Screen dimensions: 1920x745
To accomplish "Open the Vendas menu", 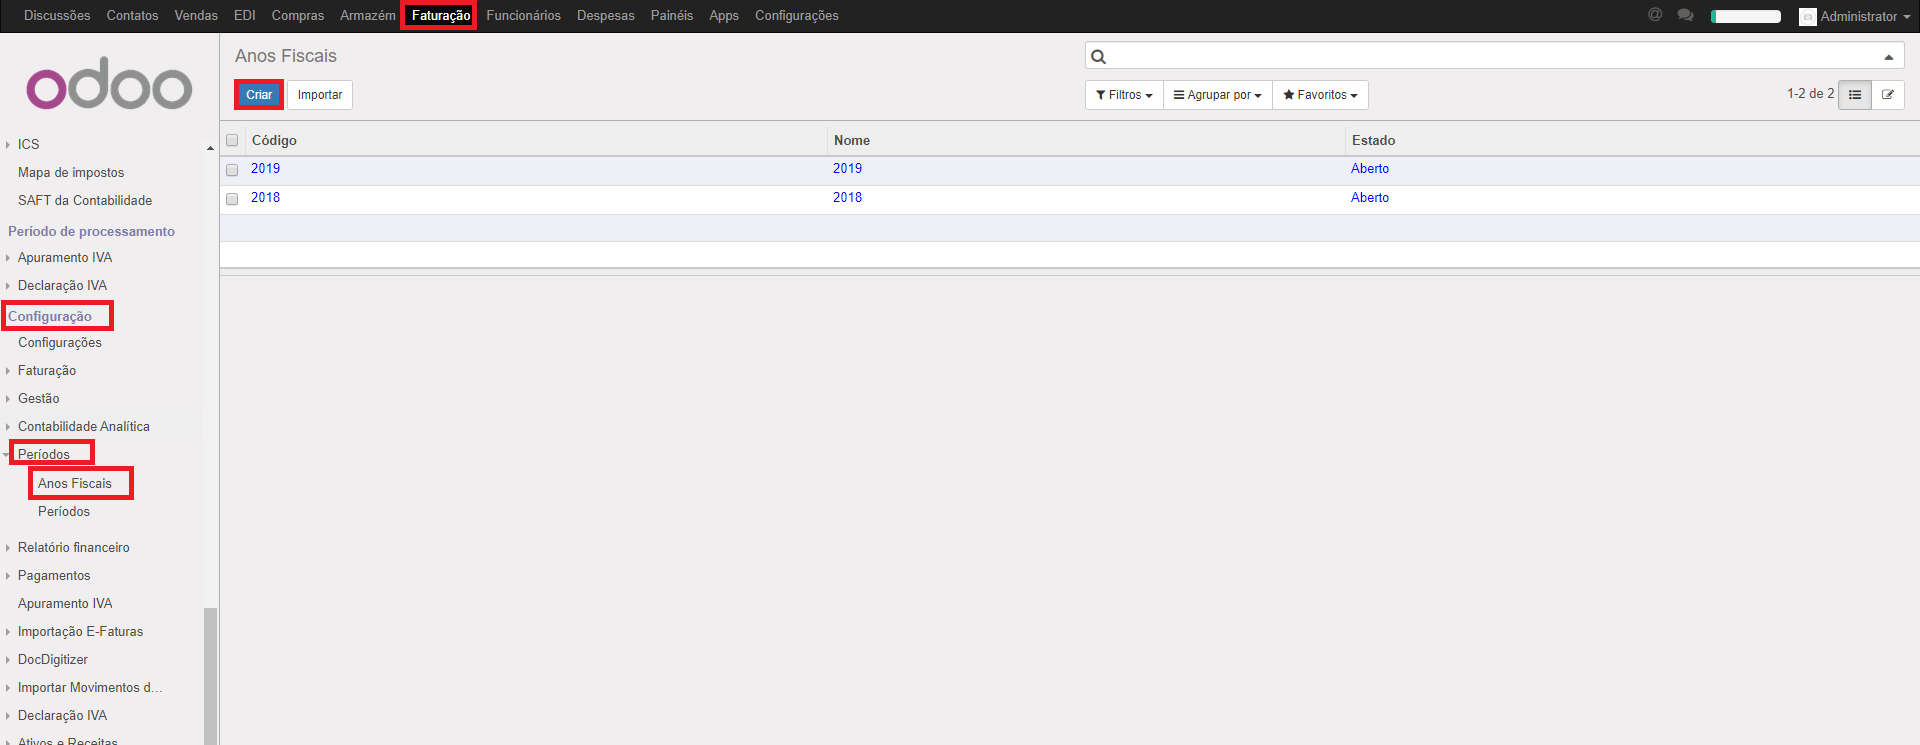I will 196,16.
